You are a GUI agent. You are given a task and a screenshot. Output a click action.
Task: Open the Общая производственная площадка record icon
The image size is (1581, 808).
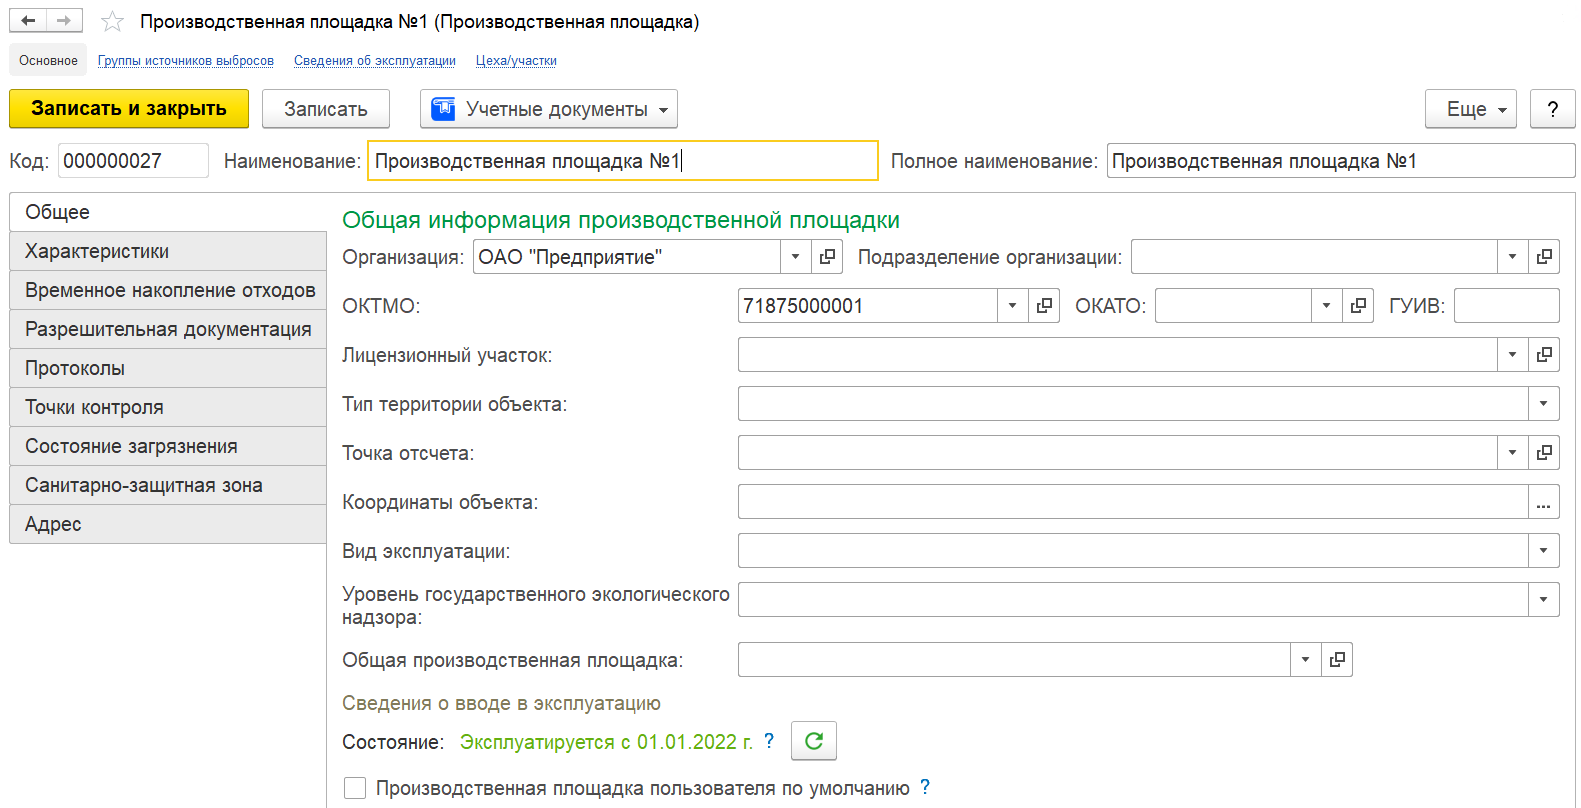point(1337,660)
